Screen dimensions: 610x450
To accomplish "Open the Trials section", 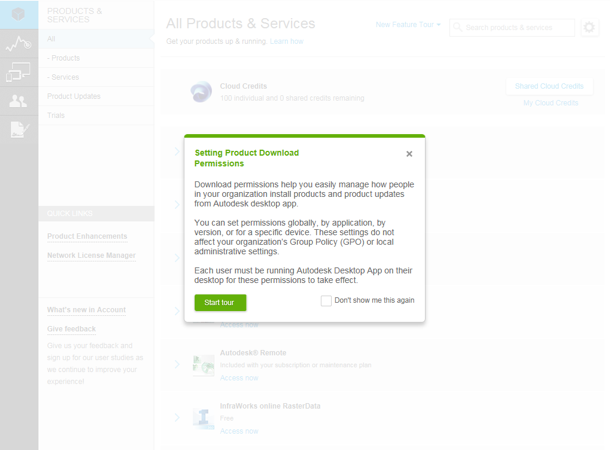I will click(96, 115).
